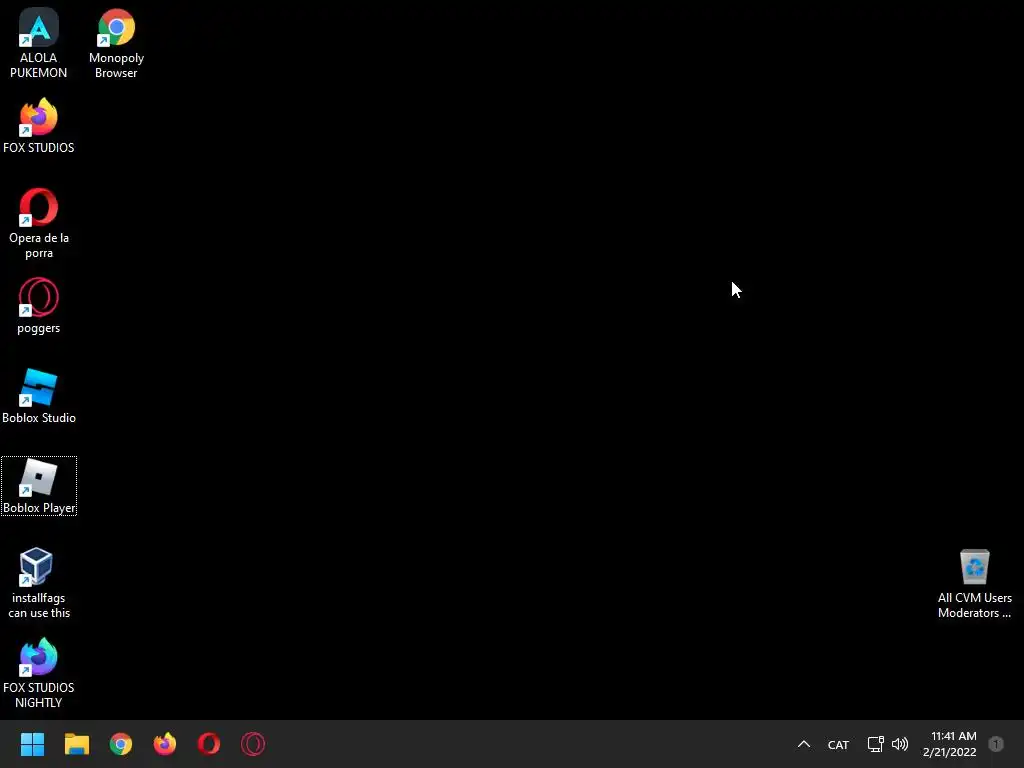Select the poggers Opera GX shortcut
This screenshot has height=768, width=1024.
39,306
